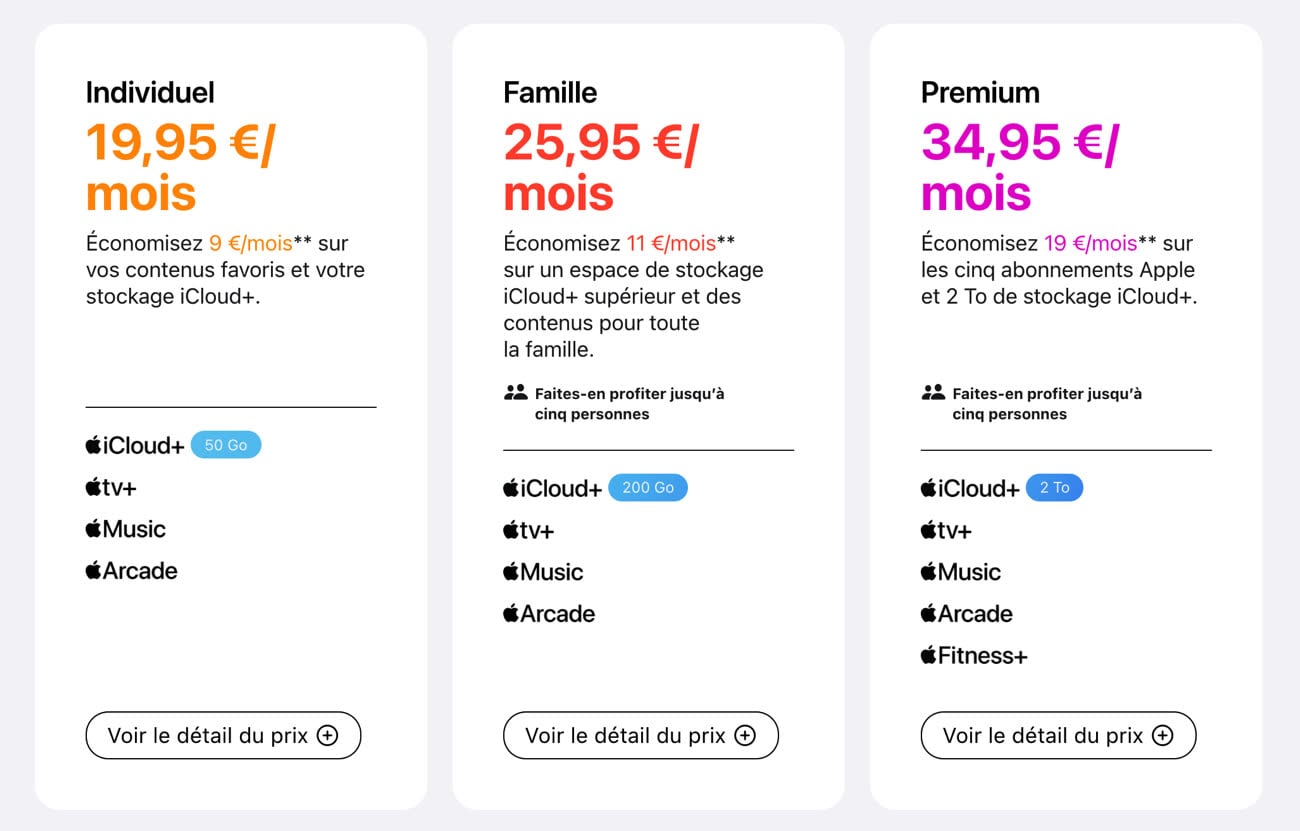
Task: Click the 50 Go storage badge
Action: pyautogui.click(x=225, y=445)
